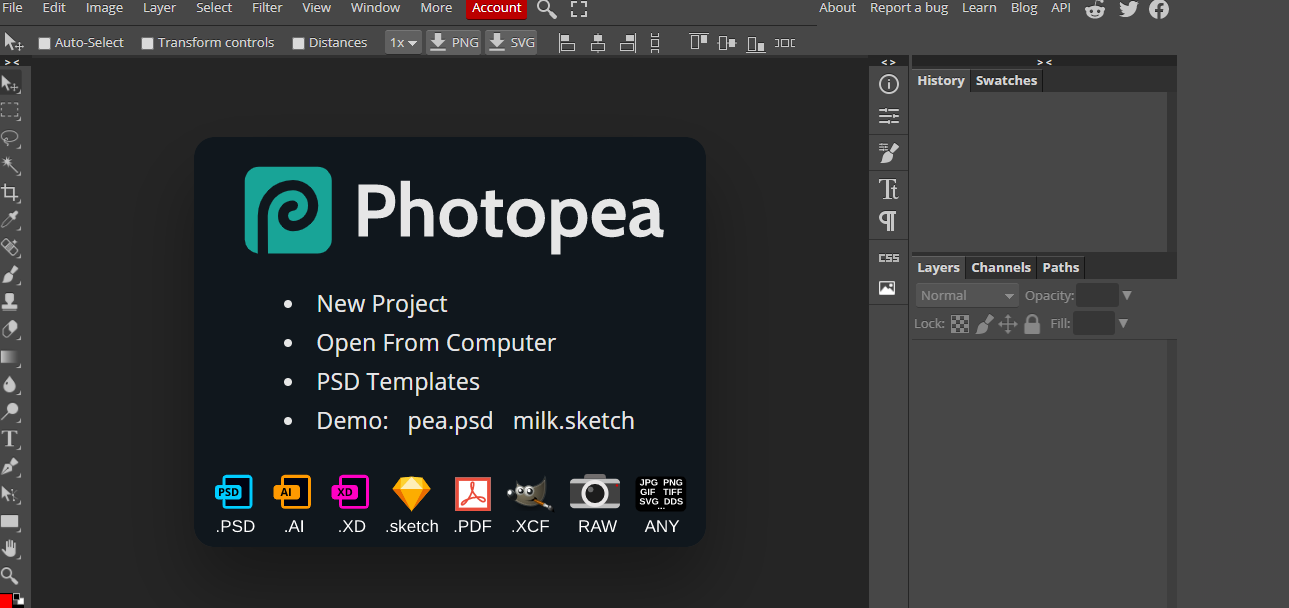Click the search magnifier in menu bar

click(547, 9)
